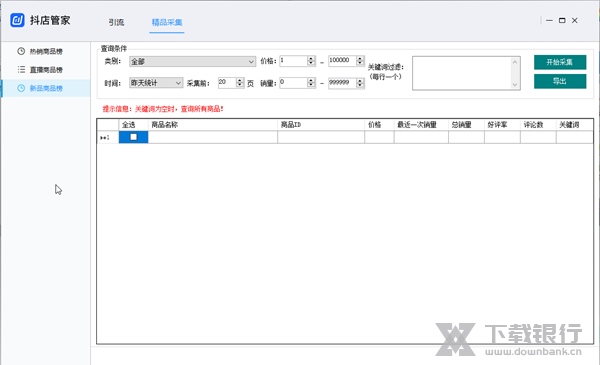Click the 采集前 page count spinner arrows

pyautogui.click(x=240, y=82)
